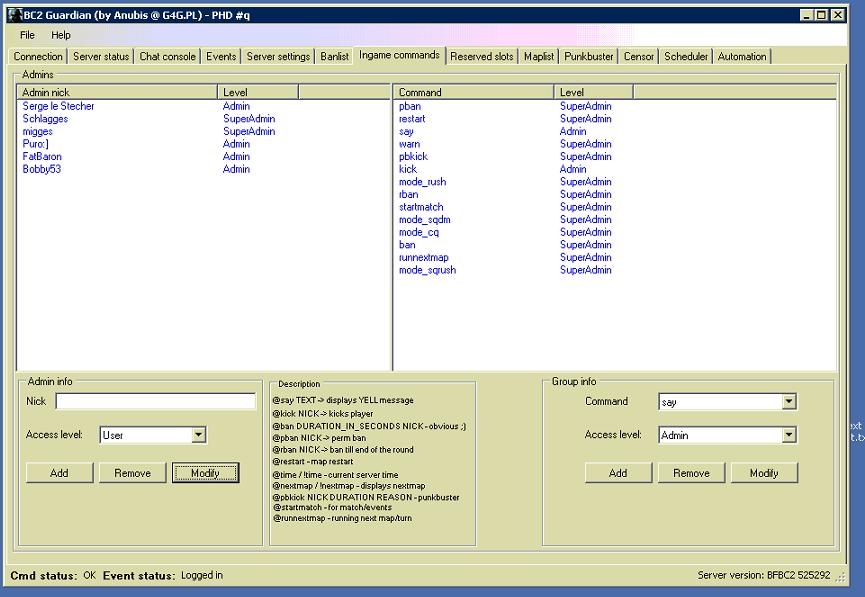Click Modify button in Admin info

[205, 473]
